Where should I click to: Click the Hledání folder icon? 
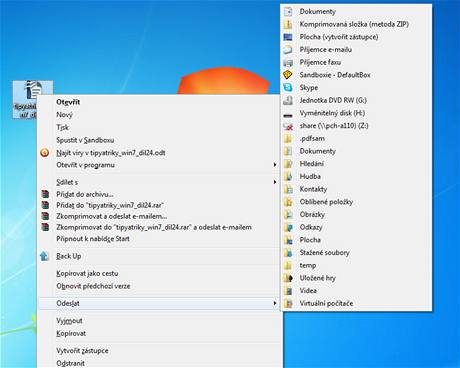pos(288,164)
